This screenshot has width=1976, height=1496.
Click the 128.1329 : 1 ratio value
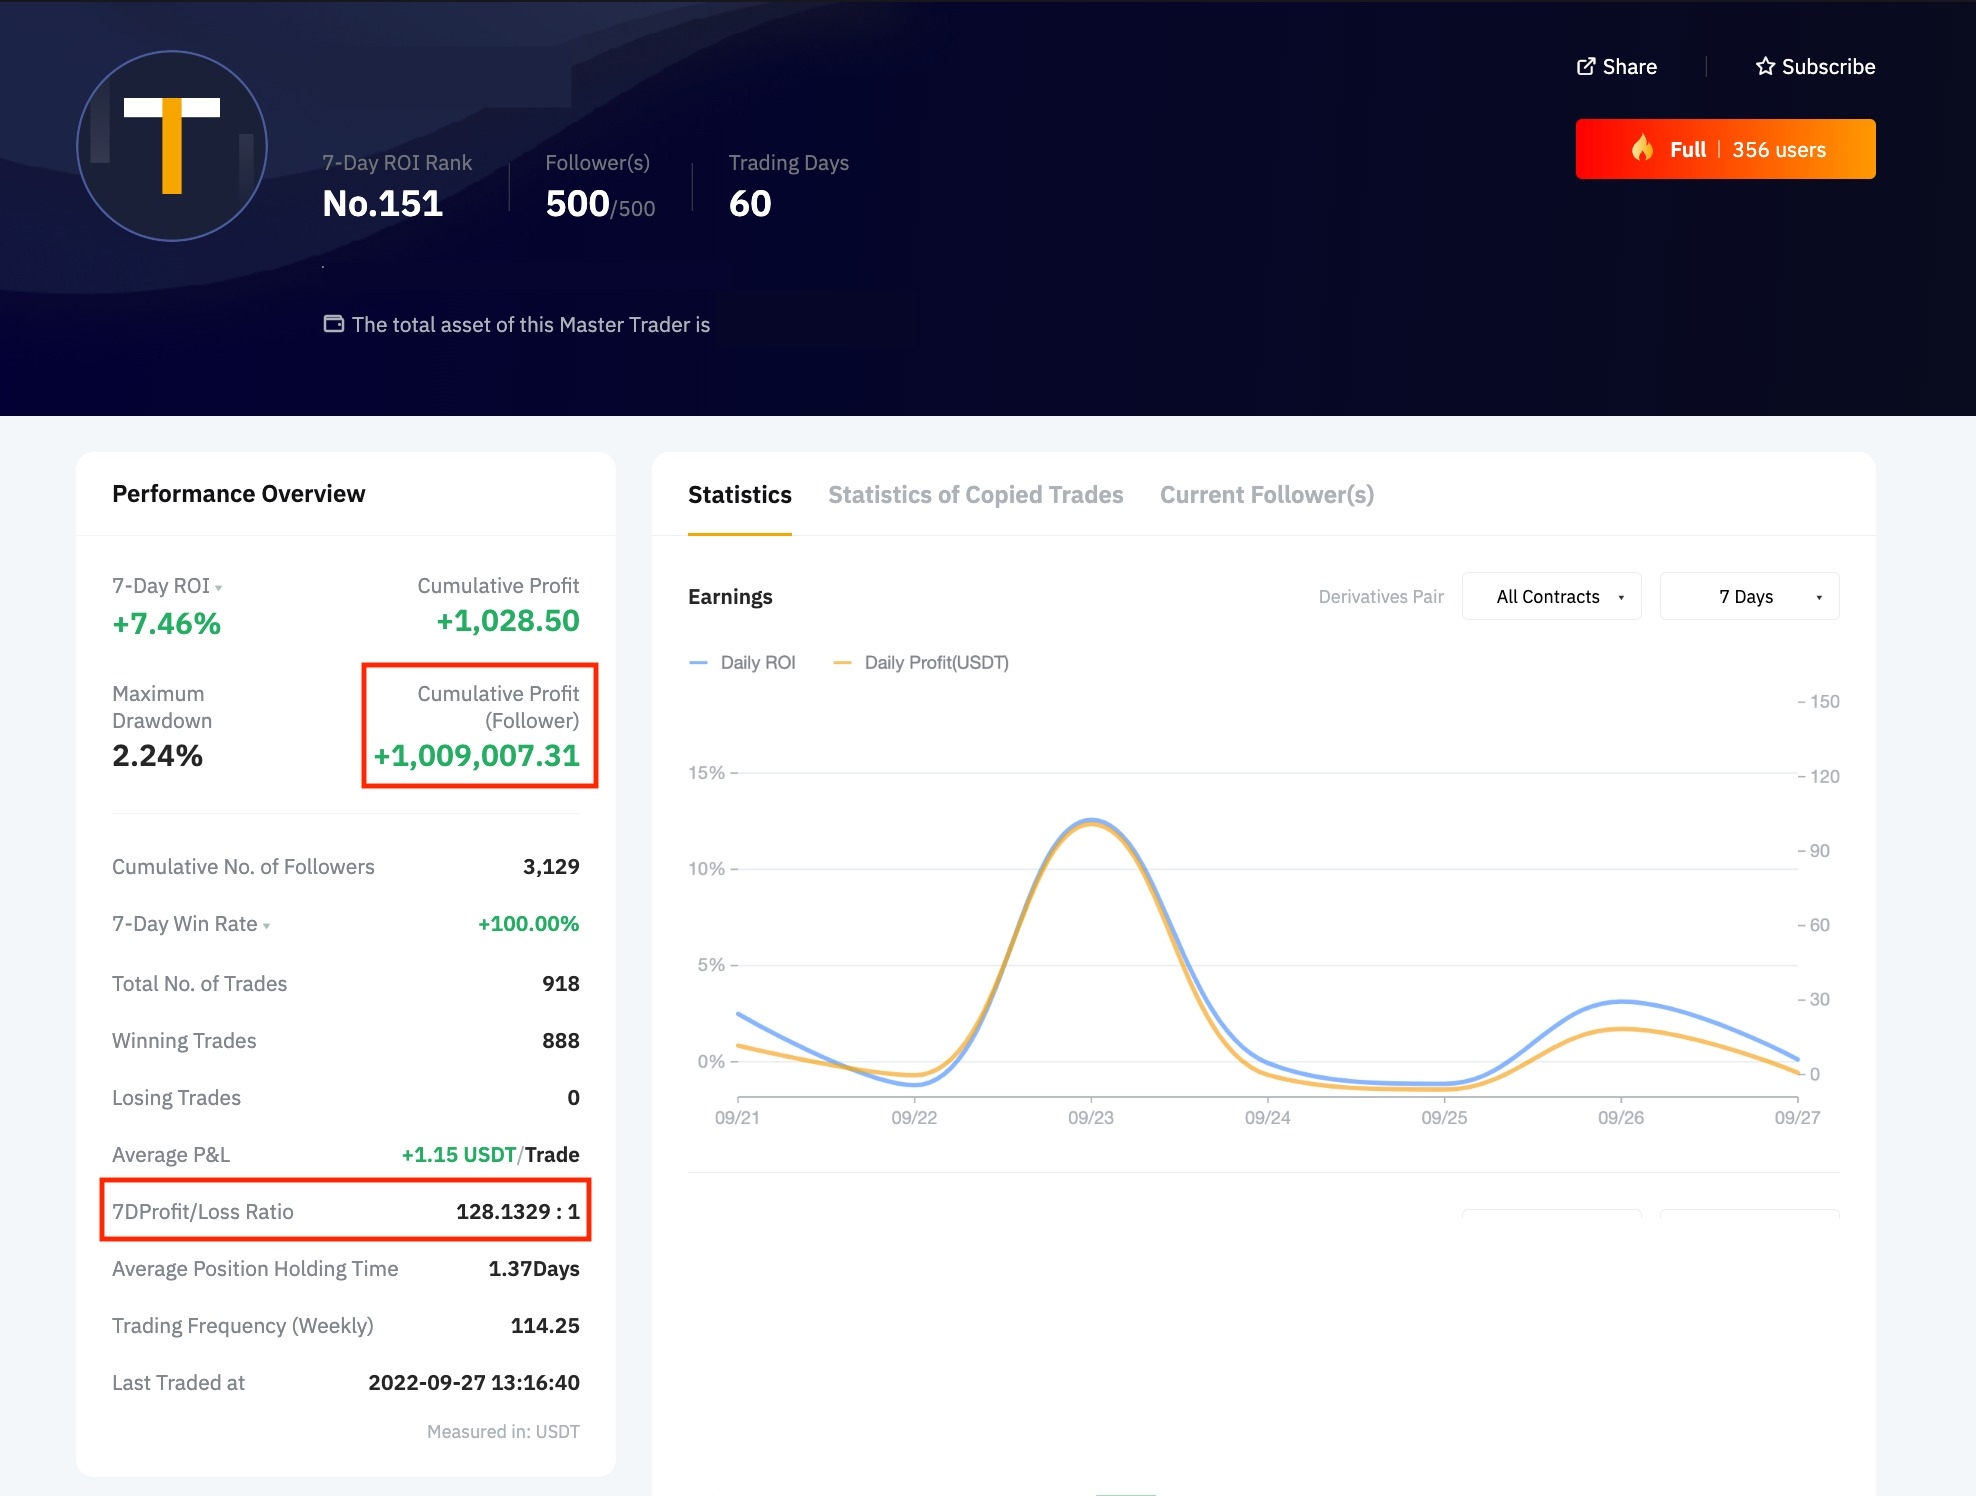517,1212
